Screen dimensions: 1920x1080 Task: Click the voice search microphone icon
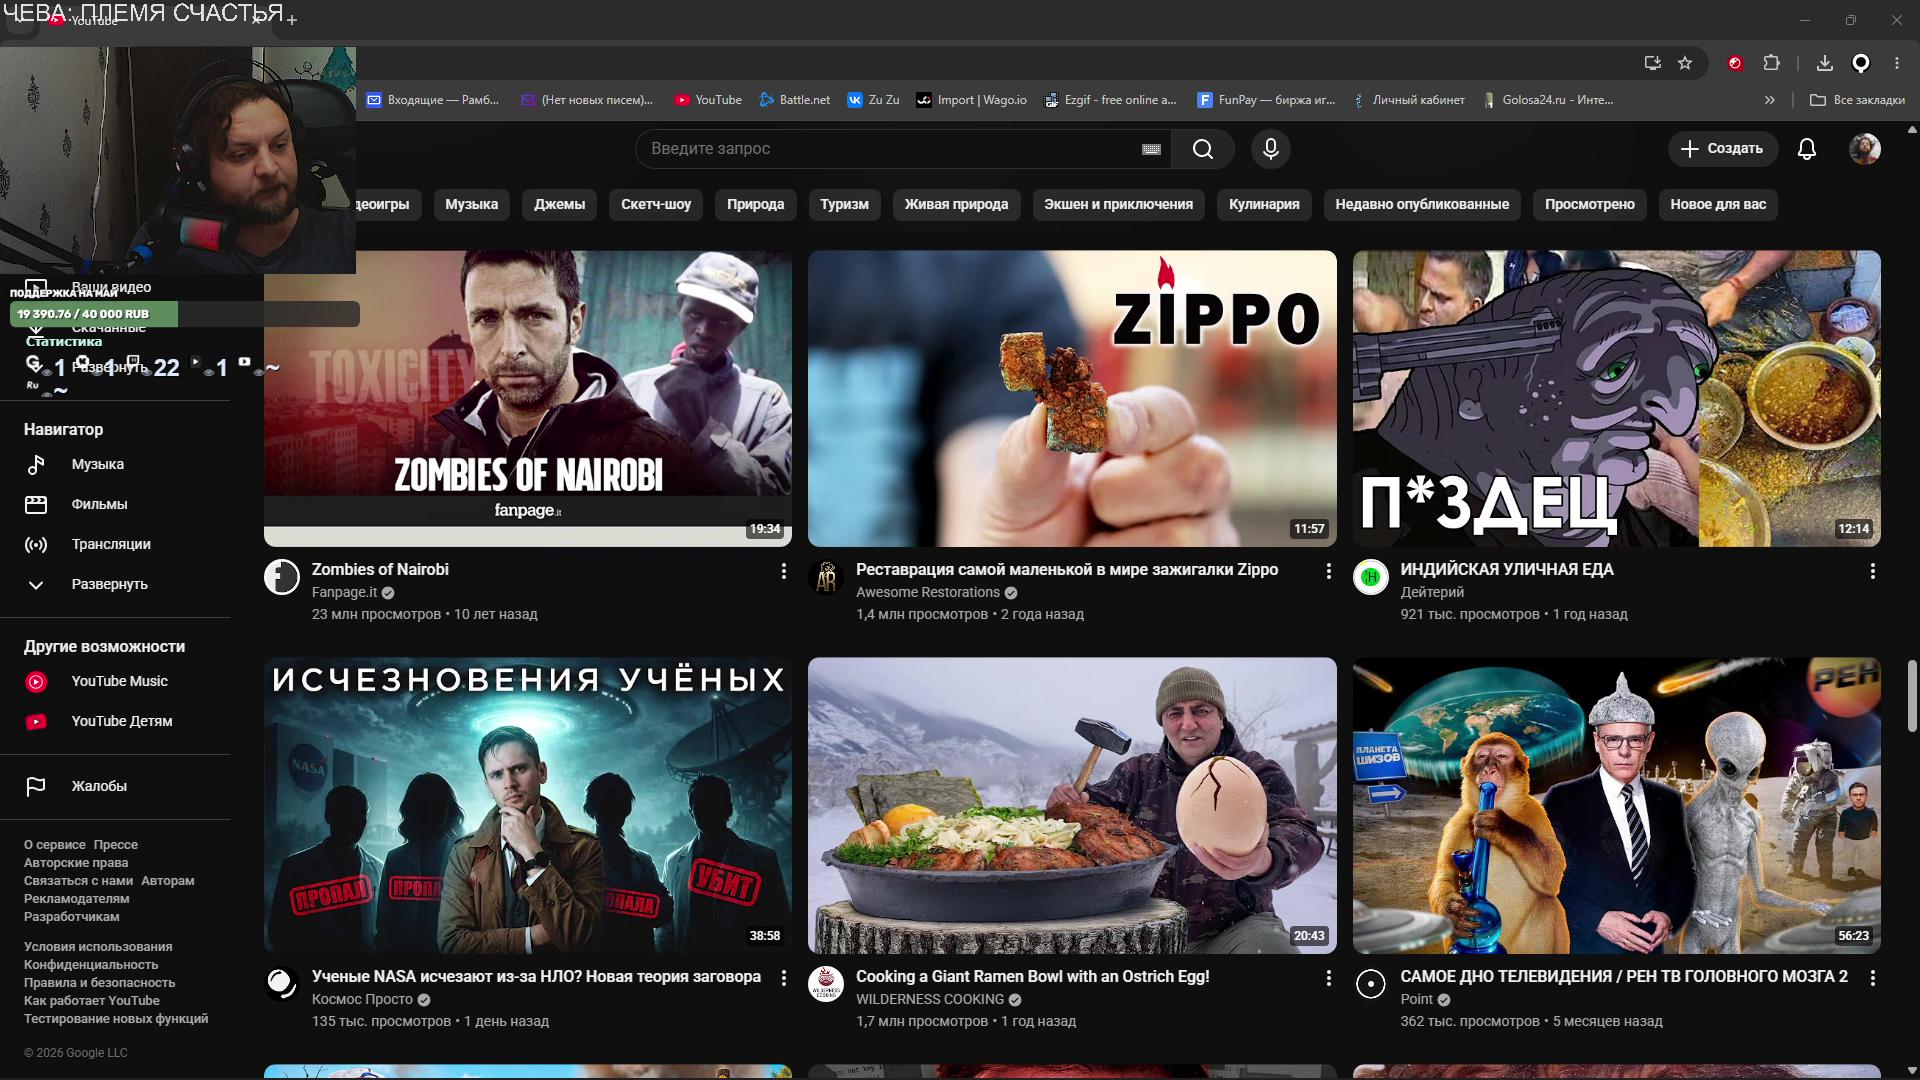click(x=1270, y=149)
